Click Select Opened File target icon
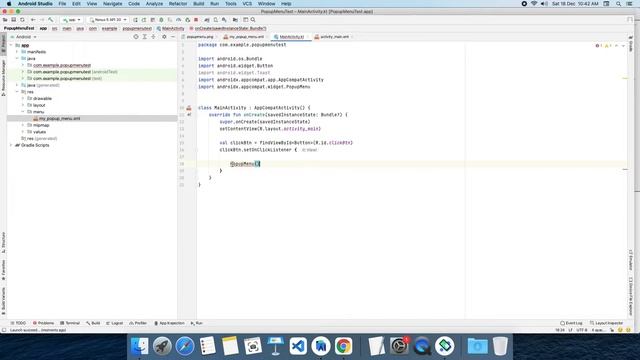This screenshot has height=360, width=640. click(x=136, y=37)
